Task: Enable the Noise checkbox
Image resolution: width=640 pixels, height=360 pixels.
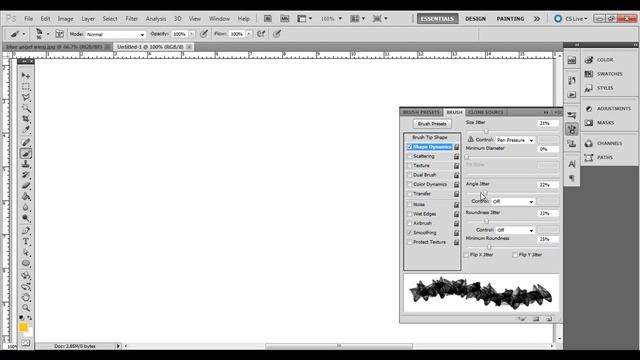Action: [x=409, y=204]
